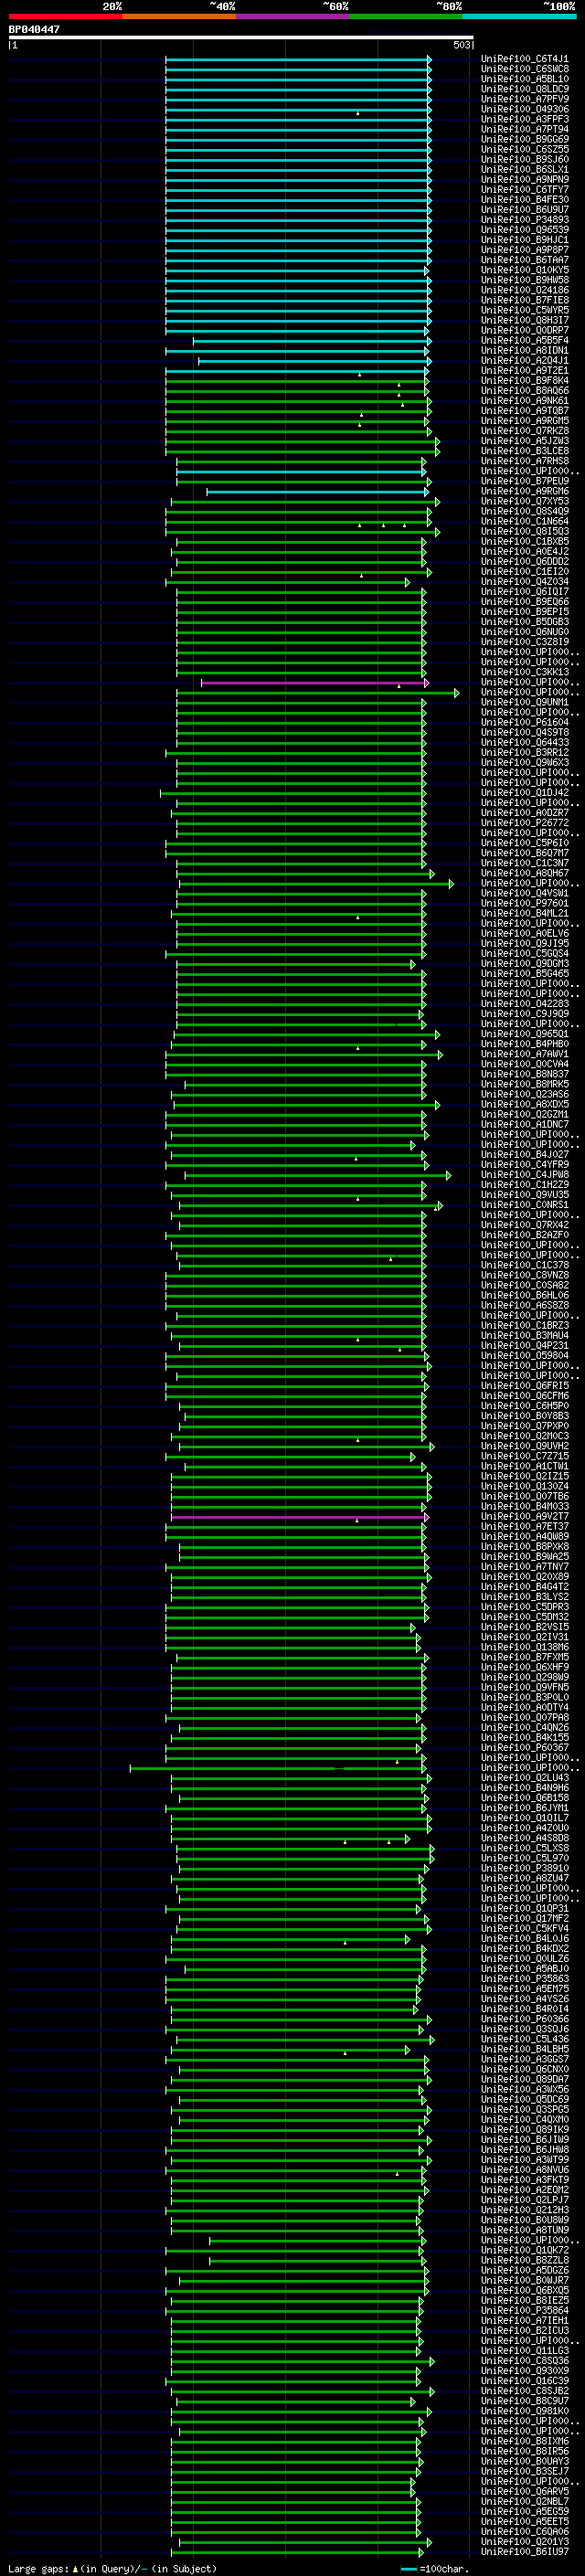Select hit UniRef100_Q64433
585x2576 pixels.
tap(525, 743)
